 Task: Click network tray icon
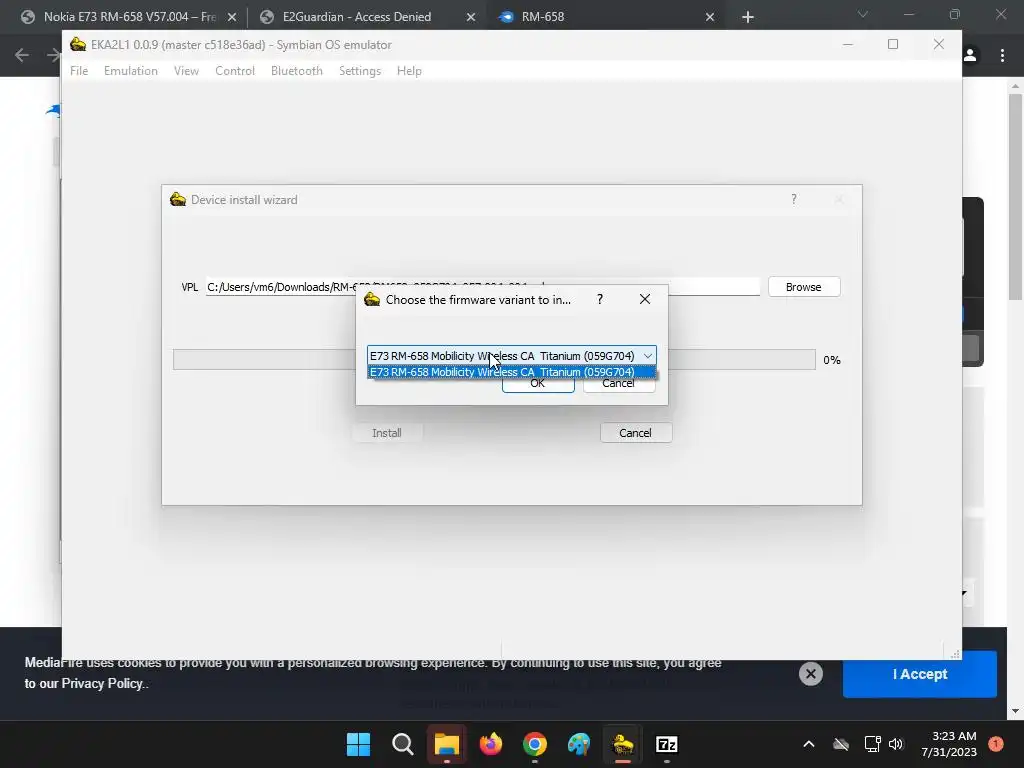872,744
